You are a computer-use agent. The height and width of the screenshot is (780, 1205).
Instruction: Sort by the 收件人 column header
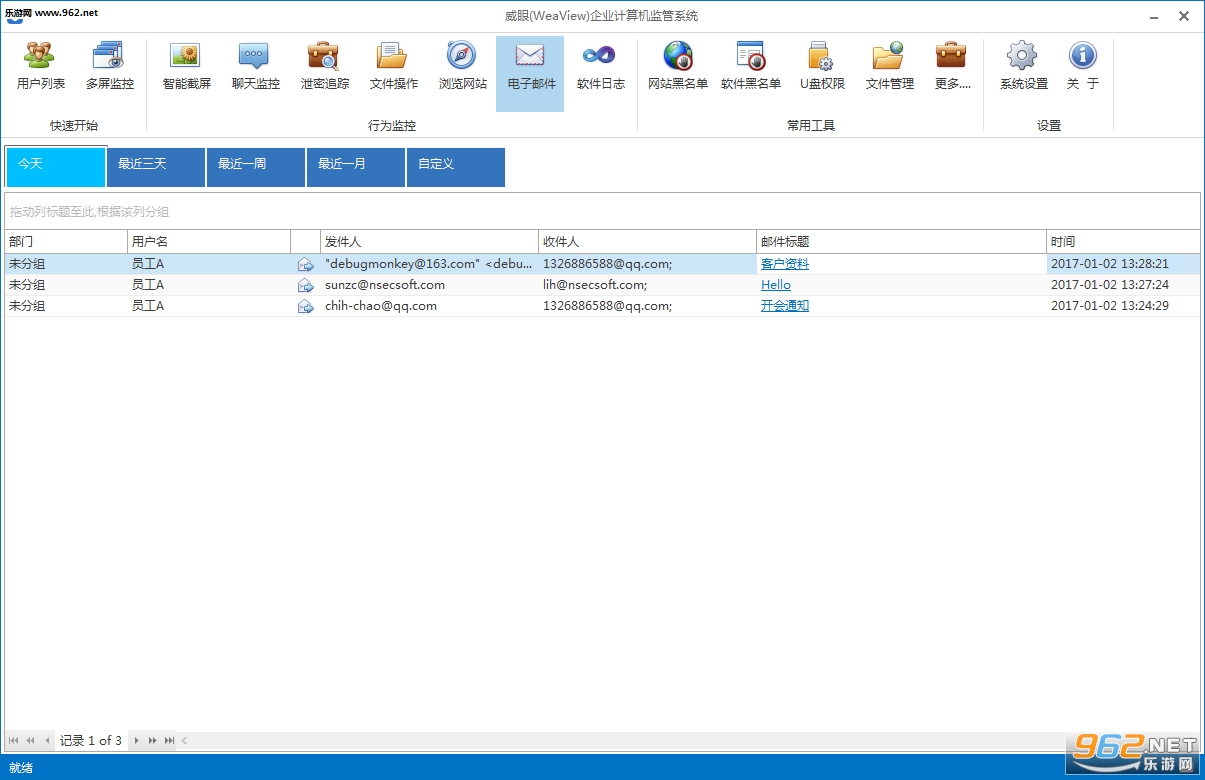click(x=647, y=242)
